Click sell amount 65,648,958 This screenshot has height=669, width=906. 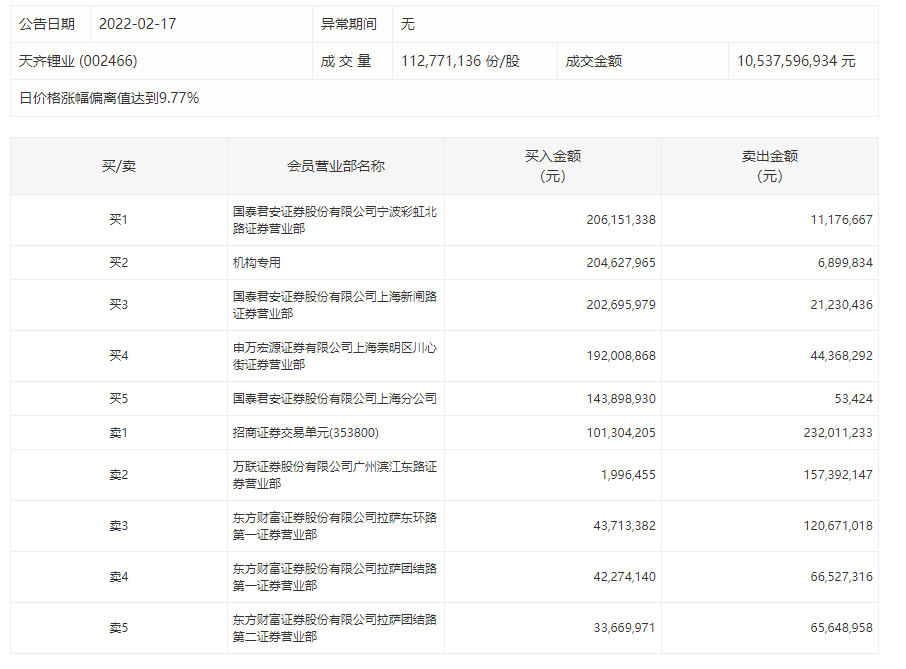(841, 628)
